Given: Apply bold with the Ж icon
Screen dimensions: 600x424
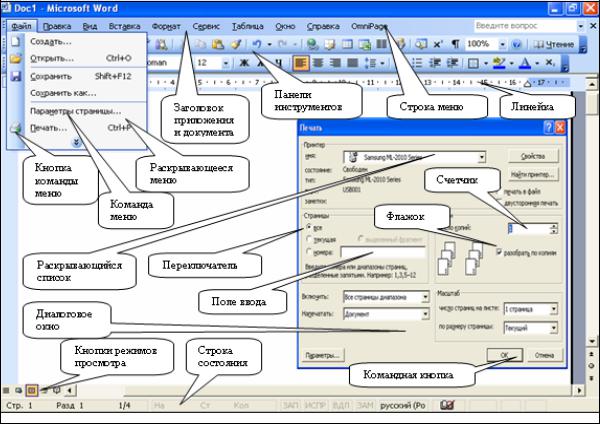Looking at the screenshot, I should point(244,62).
